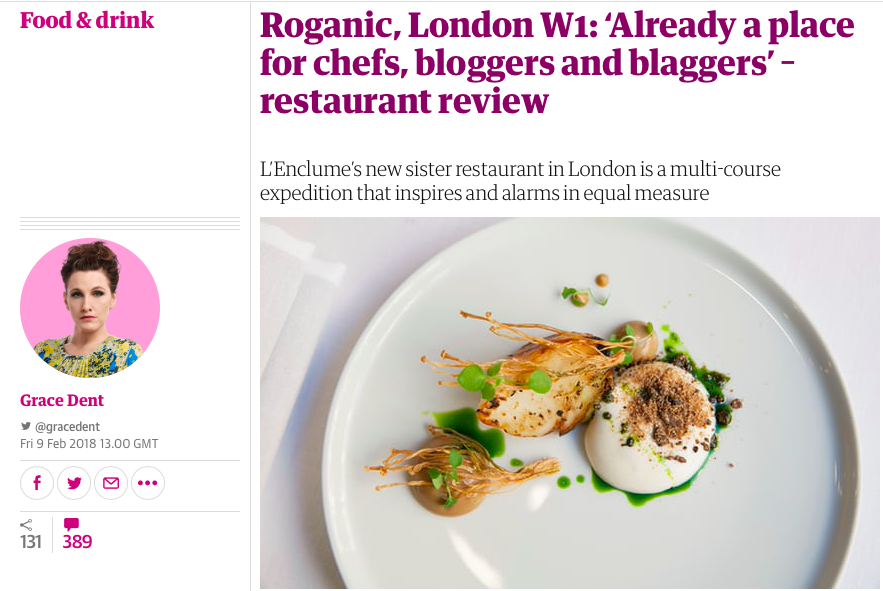This screenshot has height=591, width=883.
Task: Open the Food & drink section
Action: (87, 20)
